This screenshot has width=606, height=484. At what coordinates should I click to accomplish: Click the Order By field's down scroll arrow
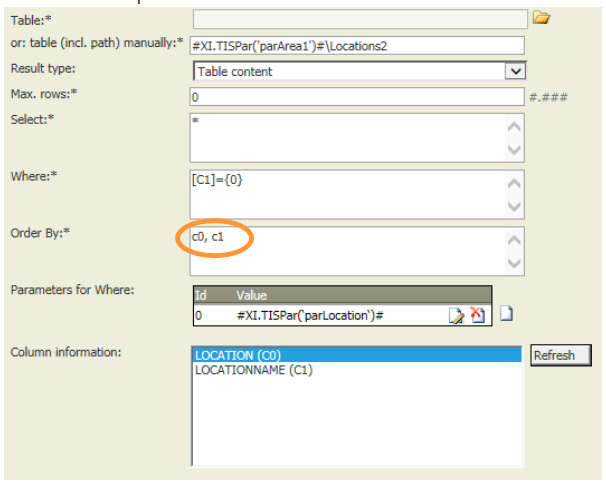[514, 264]
